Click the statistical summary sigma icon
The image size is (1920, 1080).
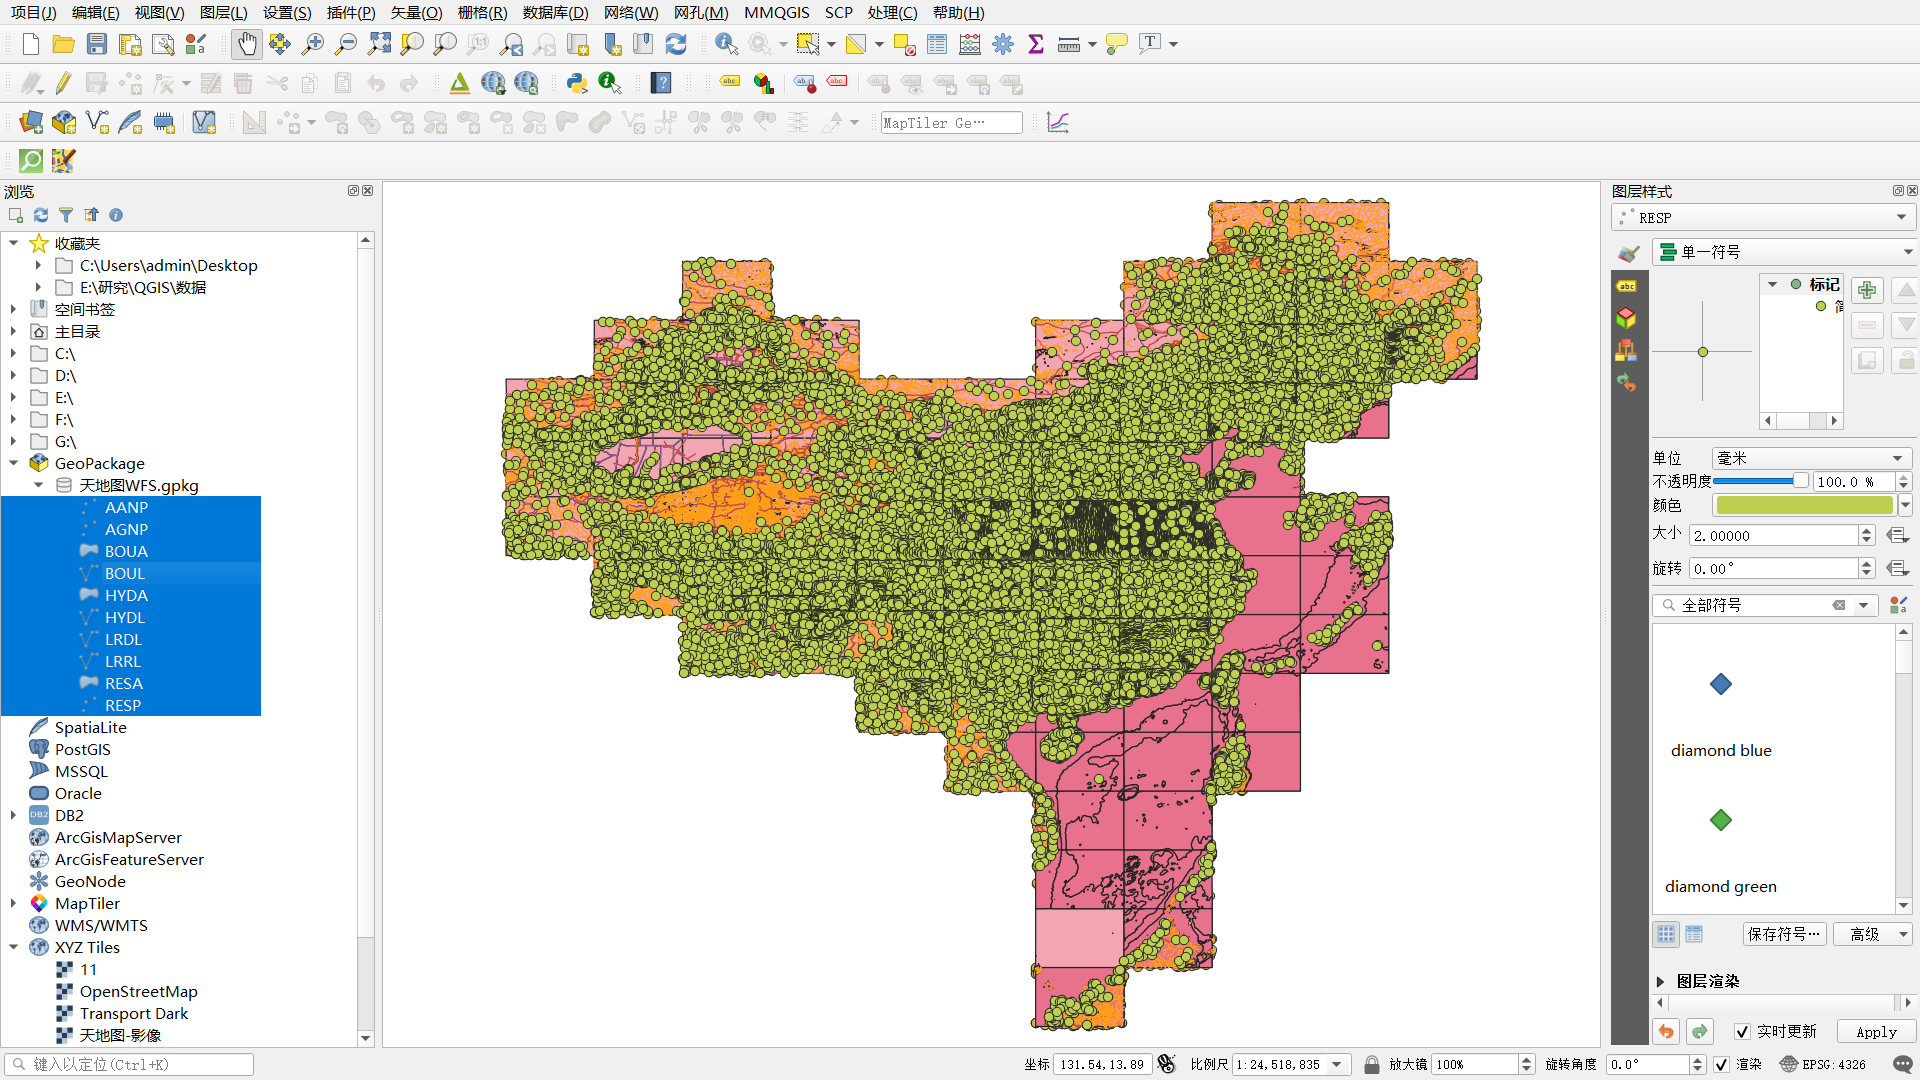coord(1036,44)
